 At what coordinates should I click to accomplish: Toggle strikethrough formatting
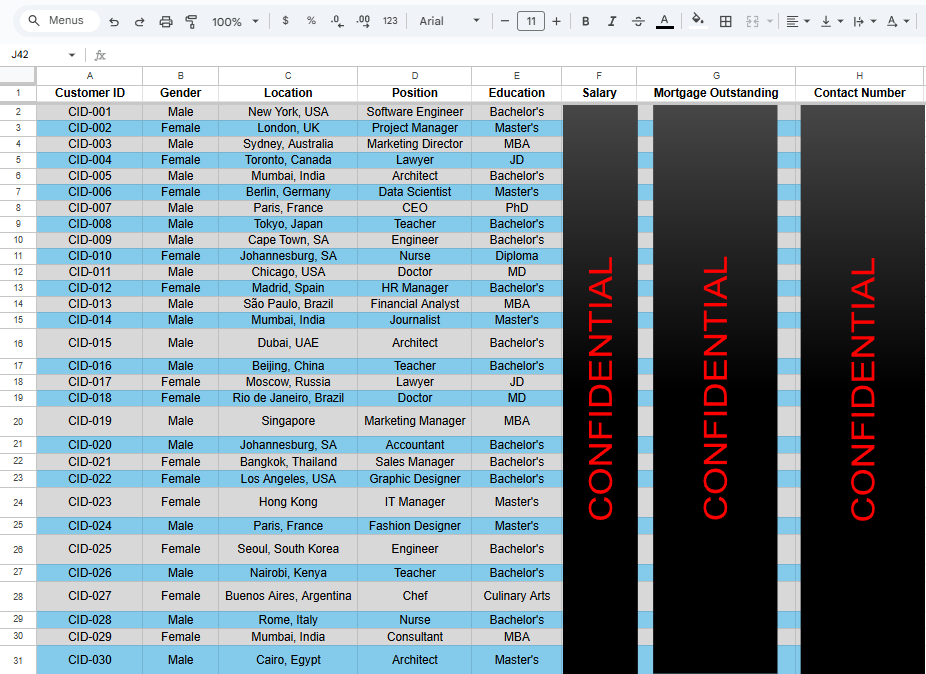click(x=638, y=21)
